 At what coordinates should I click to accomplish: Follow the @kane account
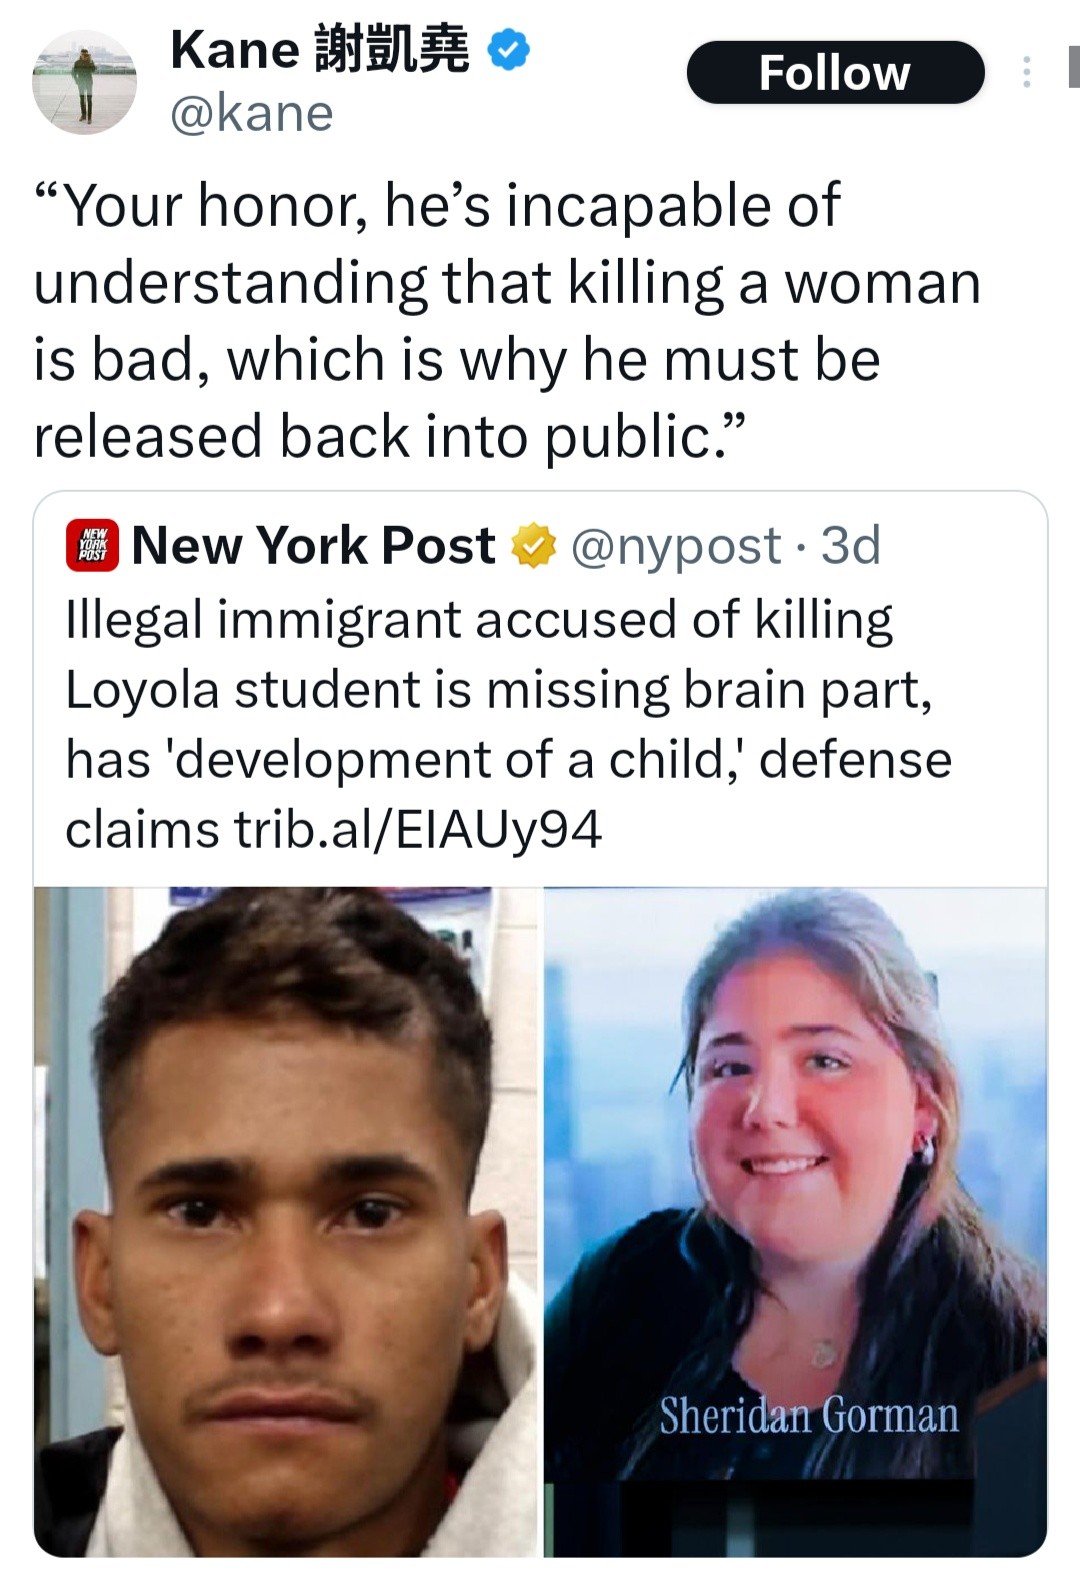pyautogui.click(x=835, y=72)
